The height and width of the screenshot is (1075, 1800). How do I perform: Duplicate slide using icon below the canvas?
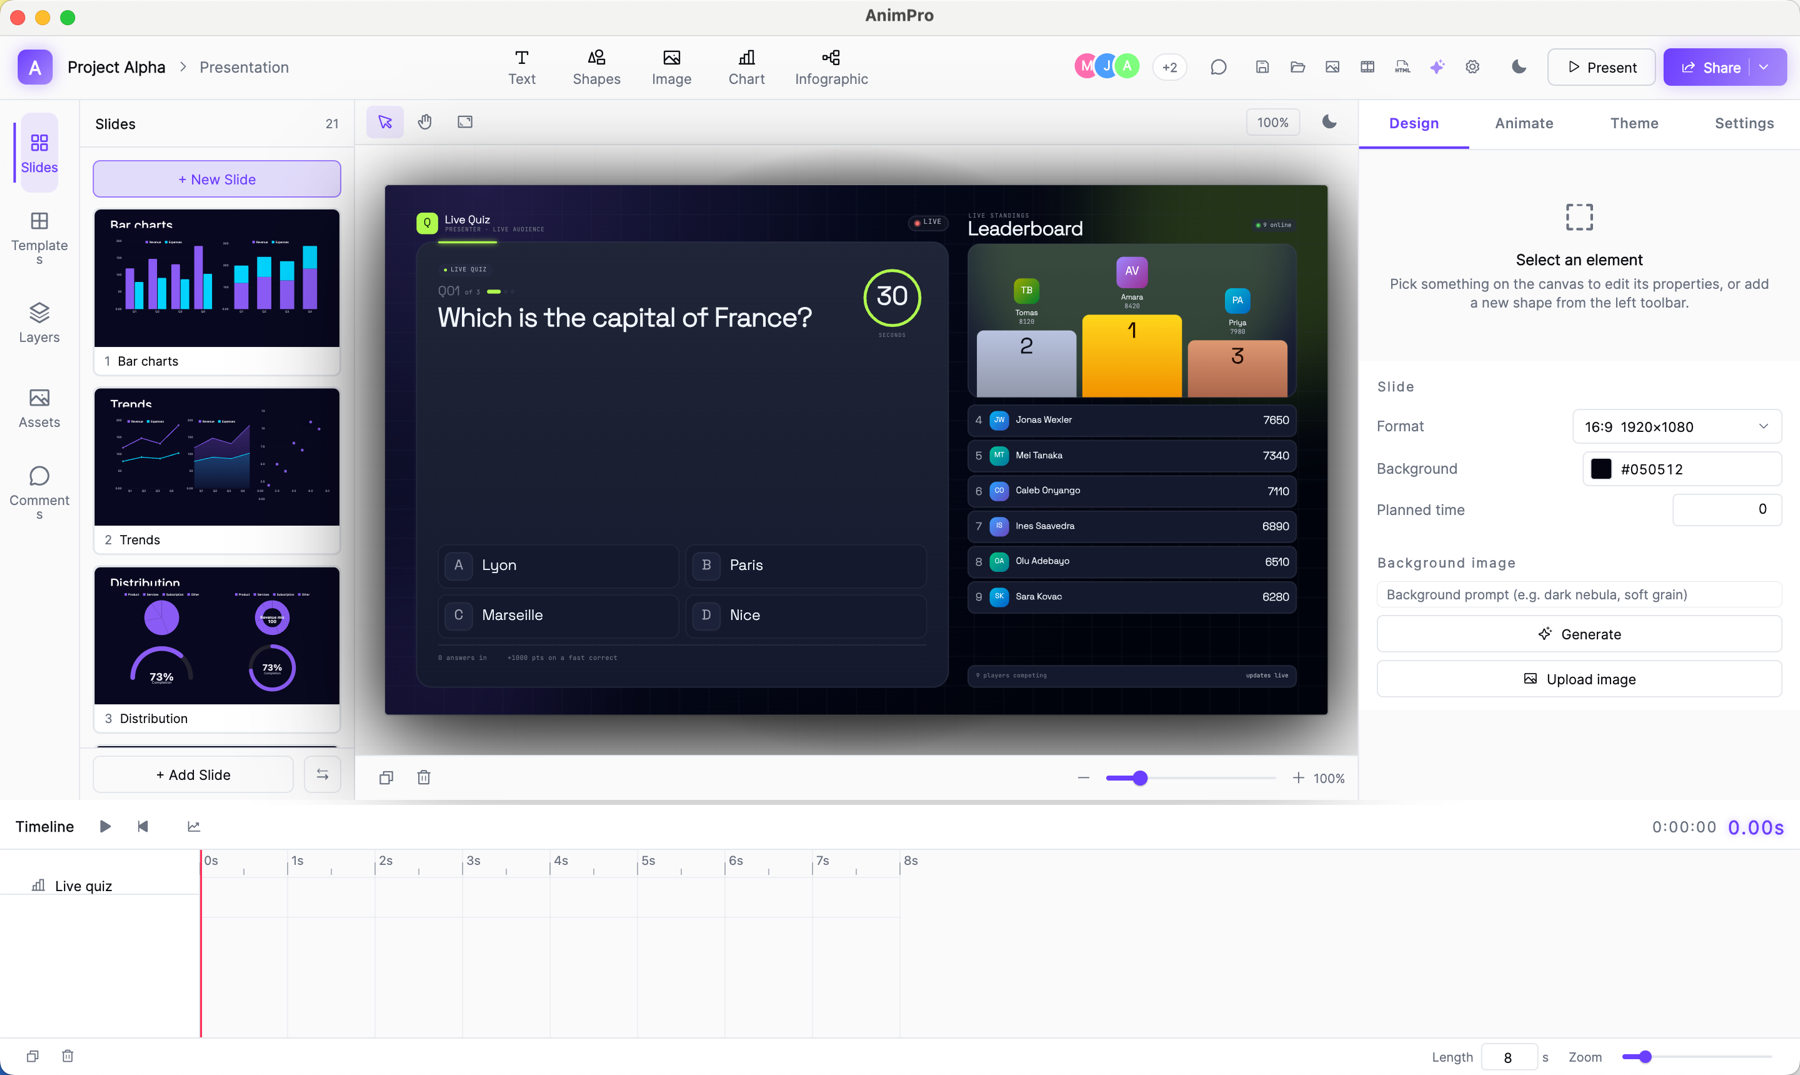pyautogui.click(x=386, y=777)
